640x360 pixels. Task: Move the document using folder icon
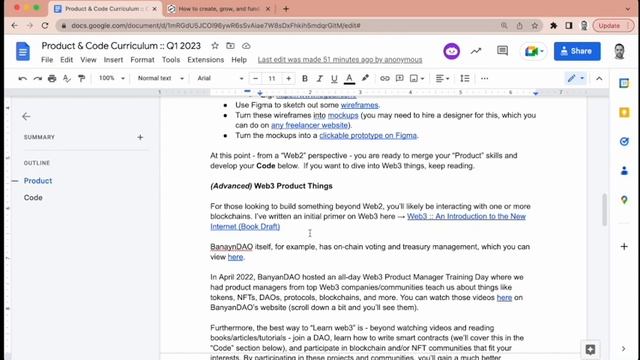[231, 46]
